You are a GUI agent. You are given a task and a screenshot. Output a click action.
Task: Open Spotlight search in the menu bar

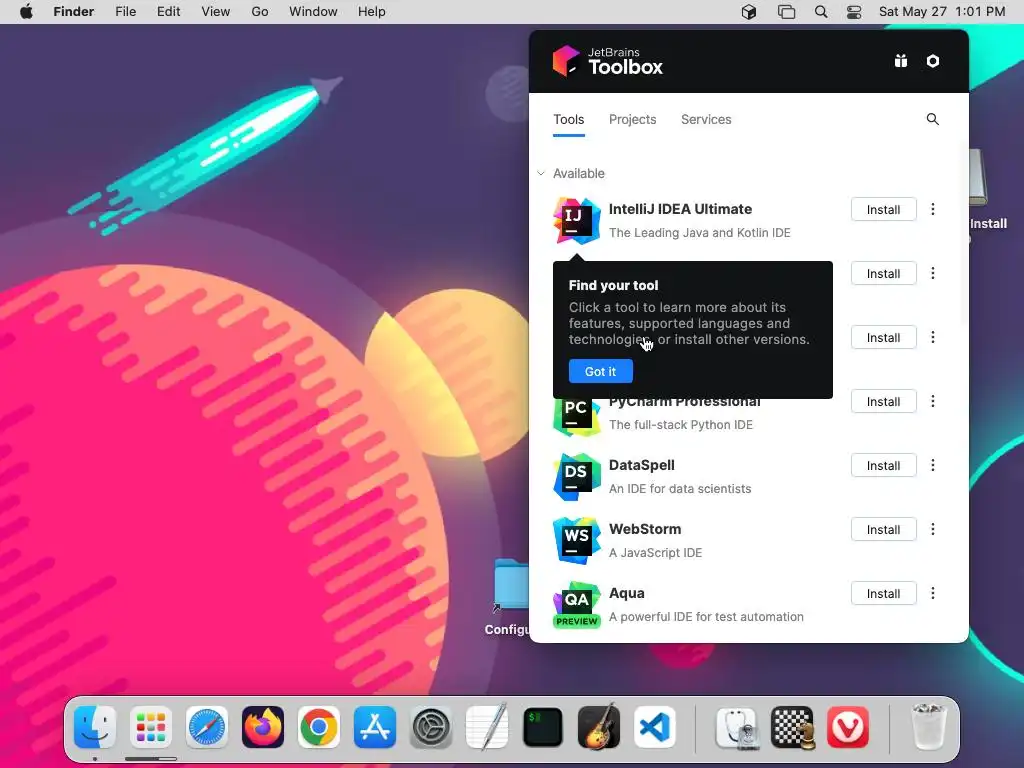pyautogui.click(x=821, y=12)
